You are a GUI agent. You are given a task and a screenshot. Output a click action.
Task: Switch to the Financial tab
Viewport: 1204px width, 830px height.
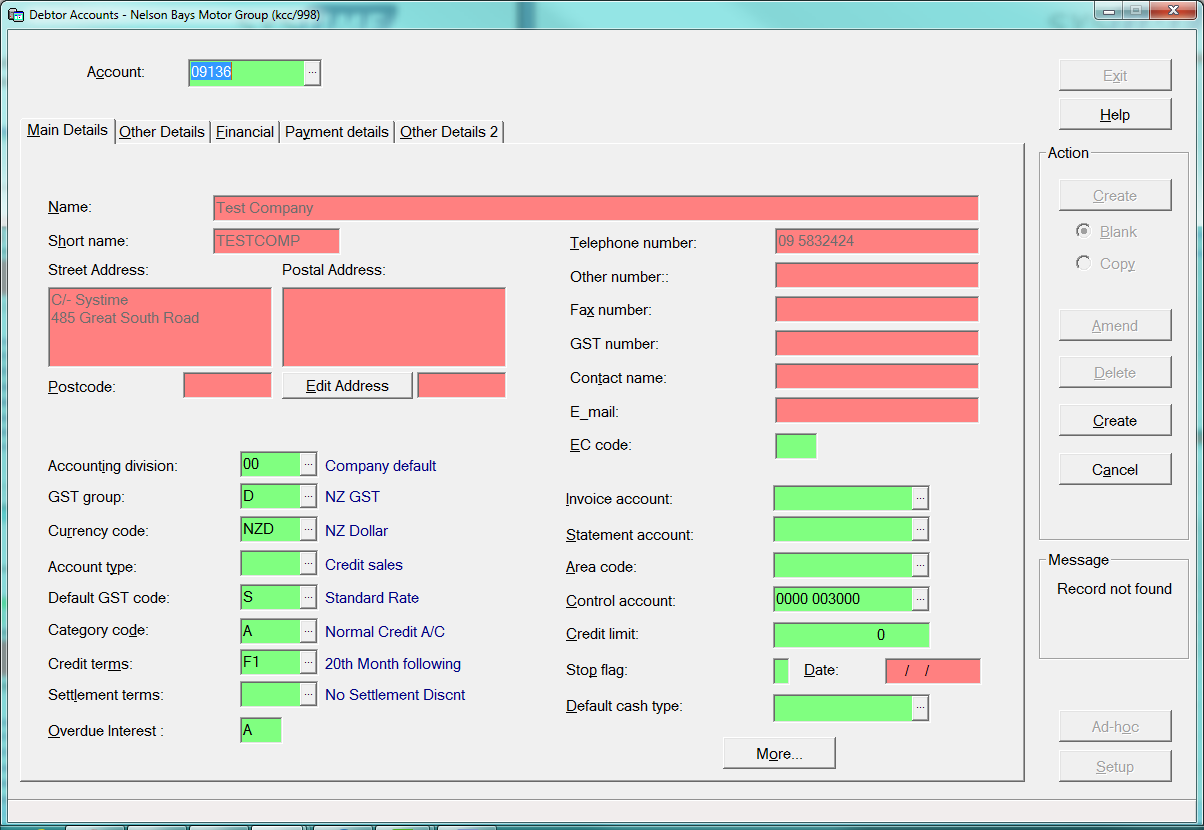(x=245, y=132)
